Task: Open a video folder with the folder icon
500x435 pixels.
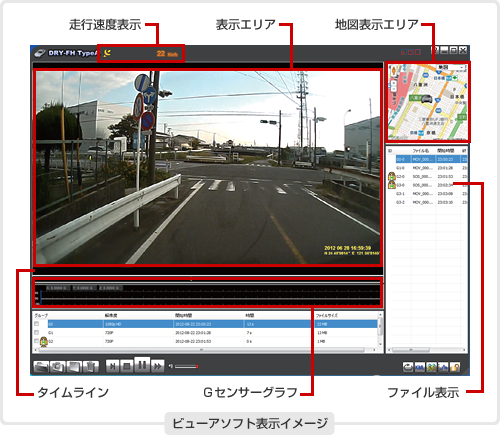Action: [41, 367]
